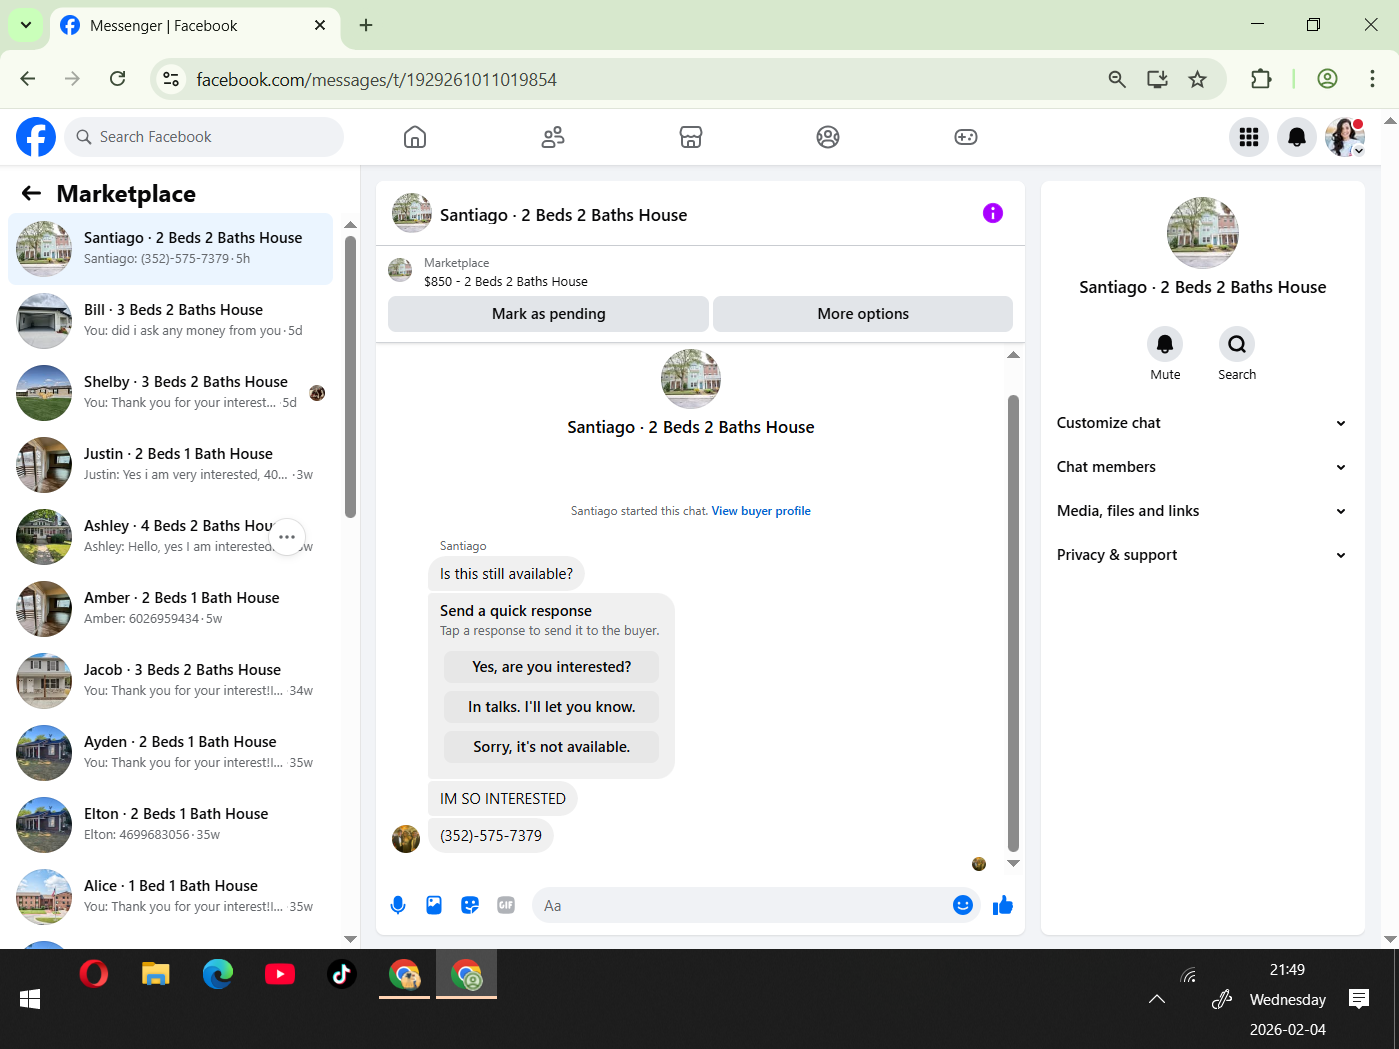Focus the Aa message input box

[x=740, y=905]
